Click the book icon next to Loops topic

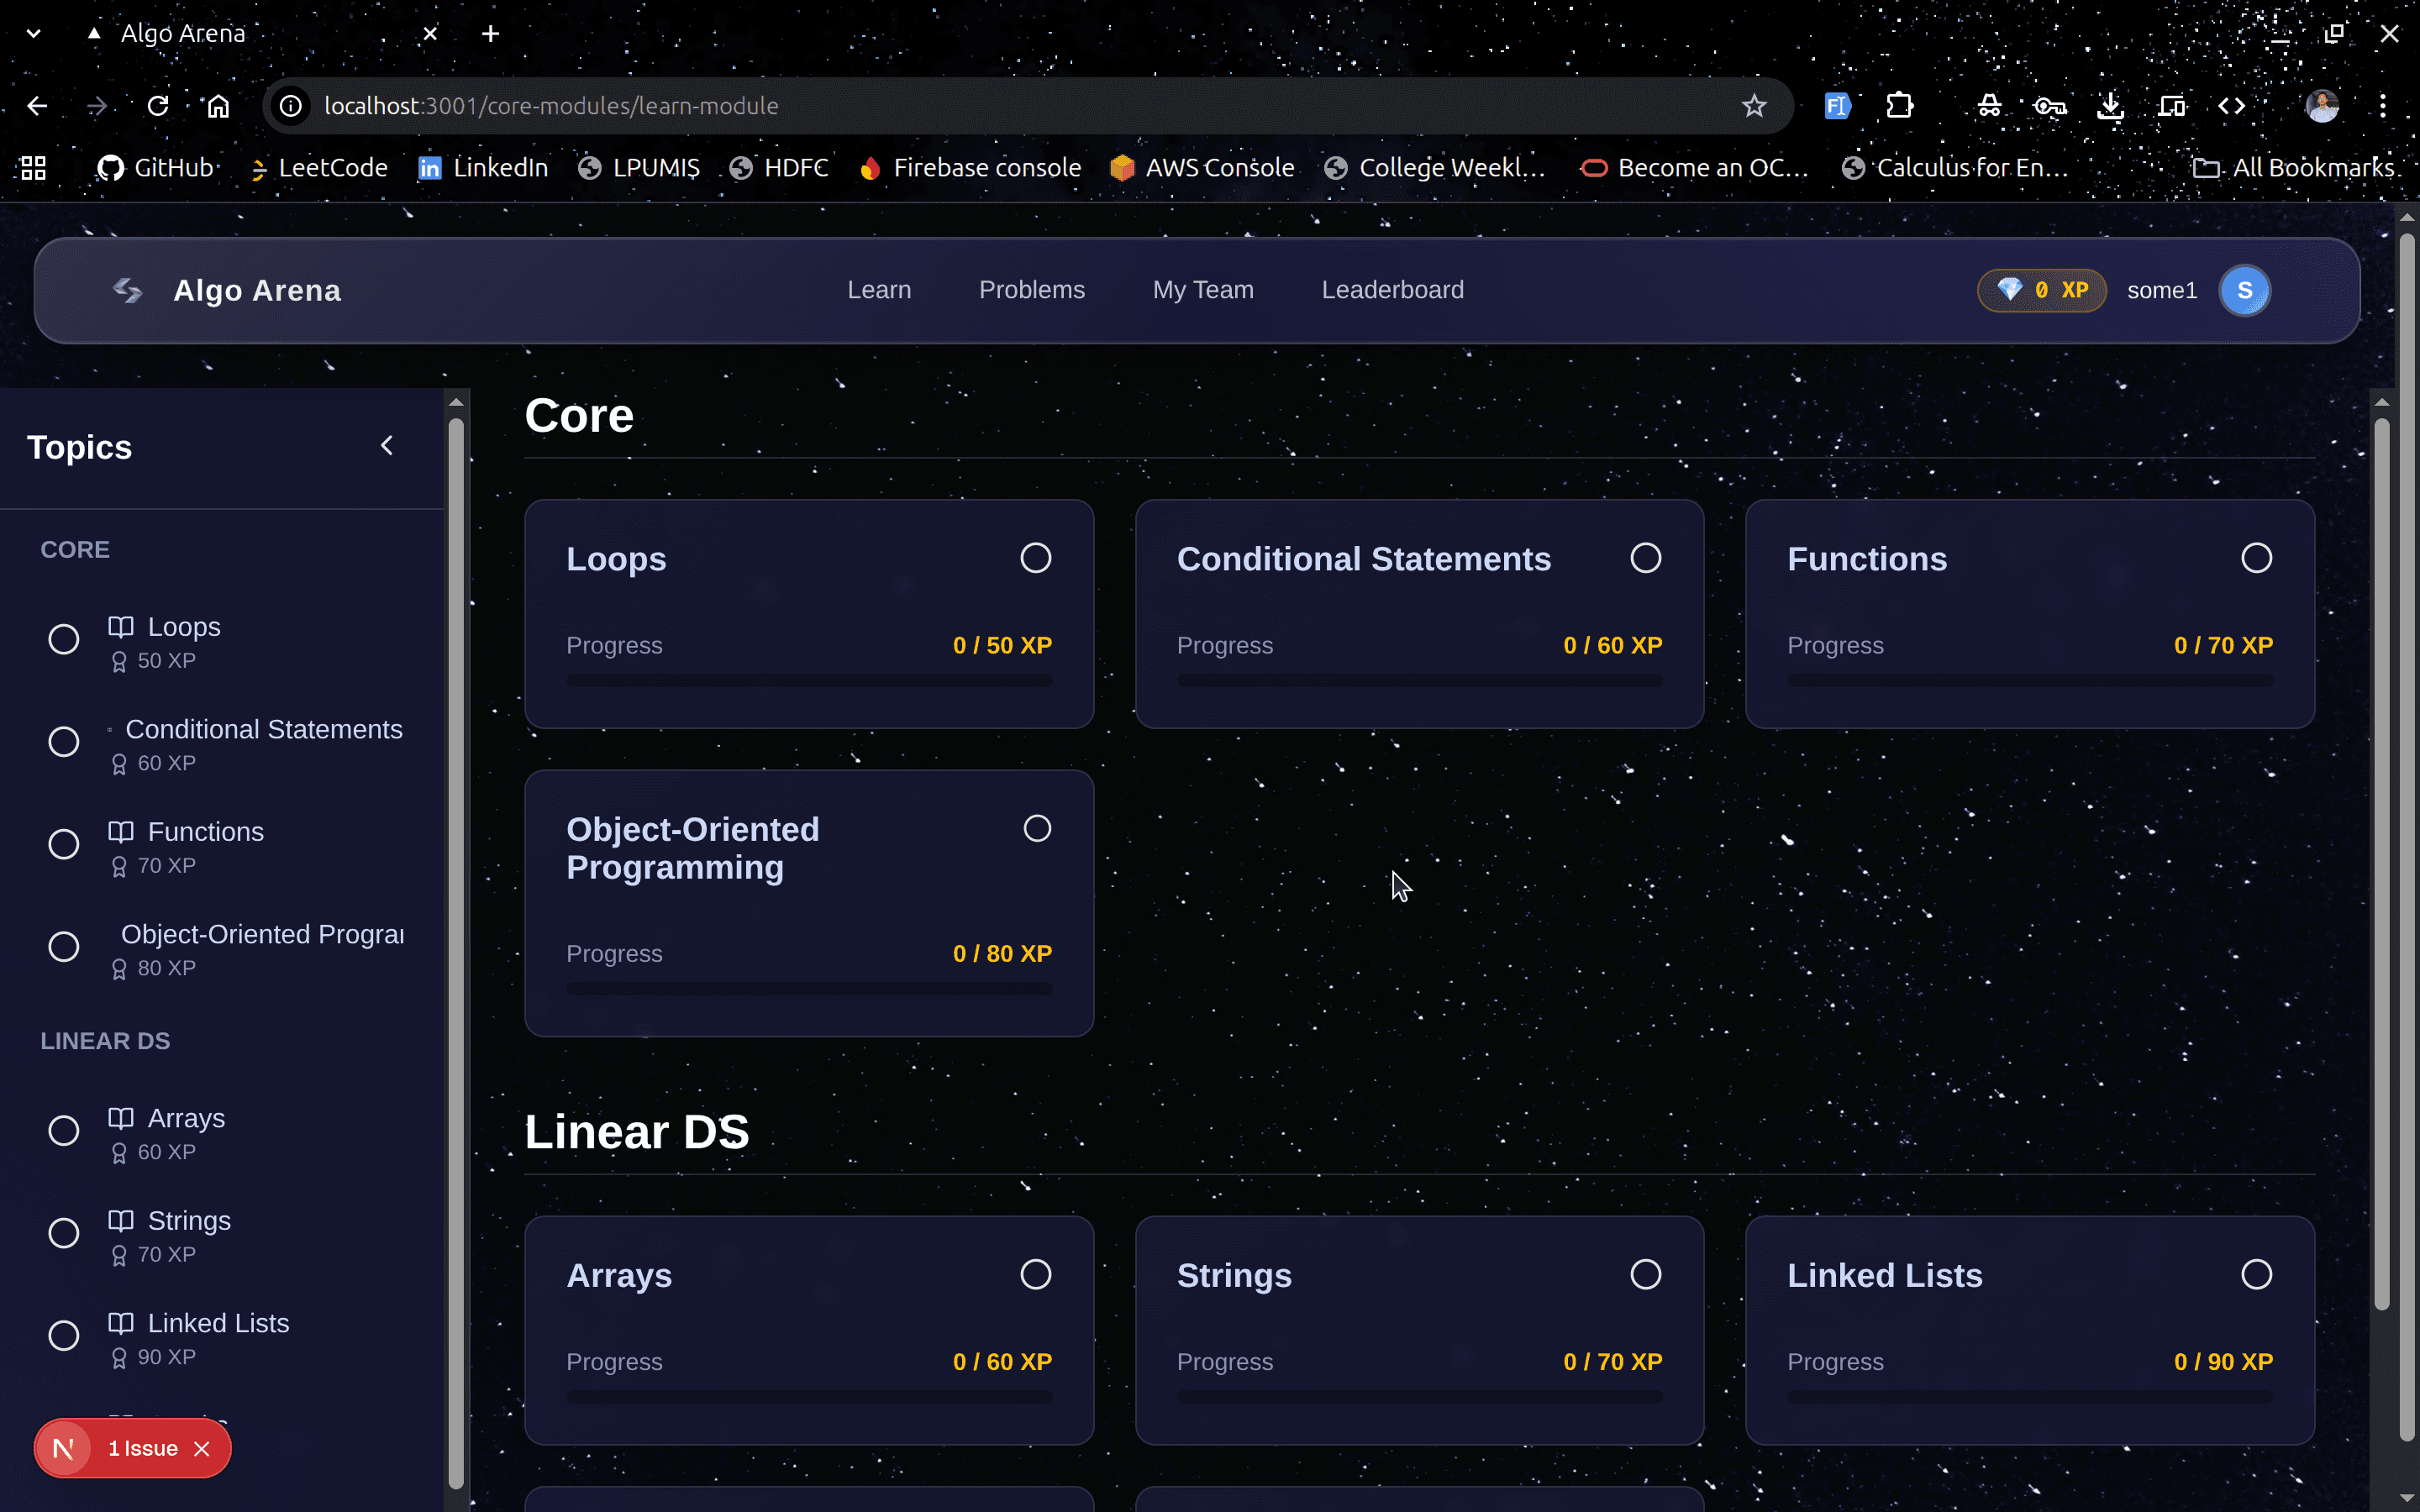121,626
